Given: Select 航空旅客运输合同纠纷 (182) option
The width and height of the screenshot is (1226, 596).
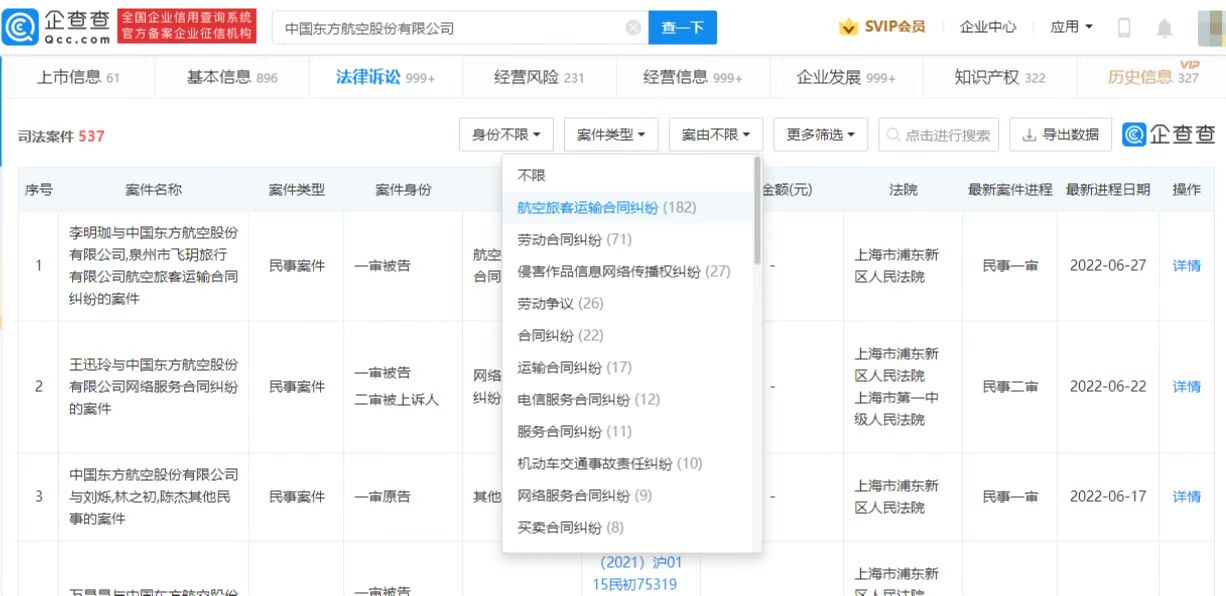Looking at the screenshot, I should click(628, 207).
